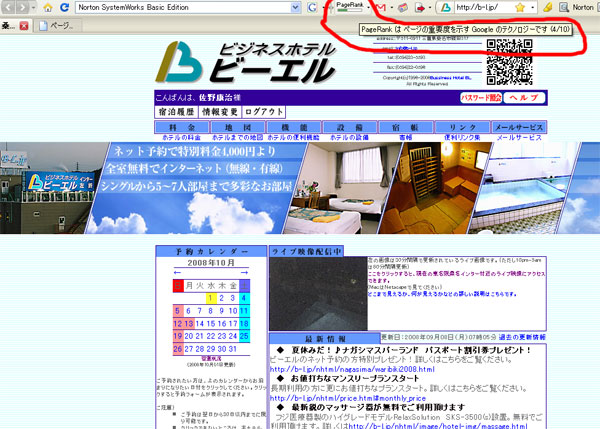Follow the ホテルの設備 link
600x429 pixels.
tap(349, 137)
